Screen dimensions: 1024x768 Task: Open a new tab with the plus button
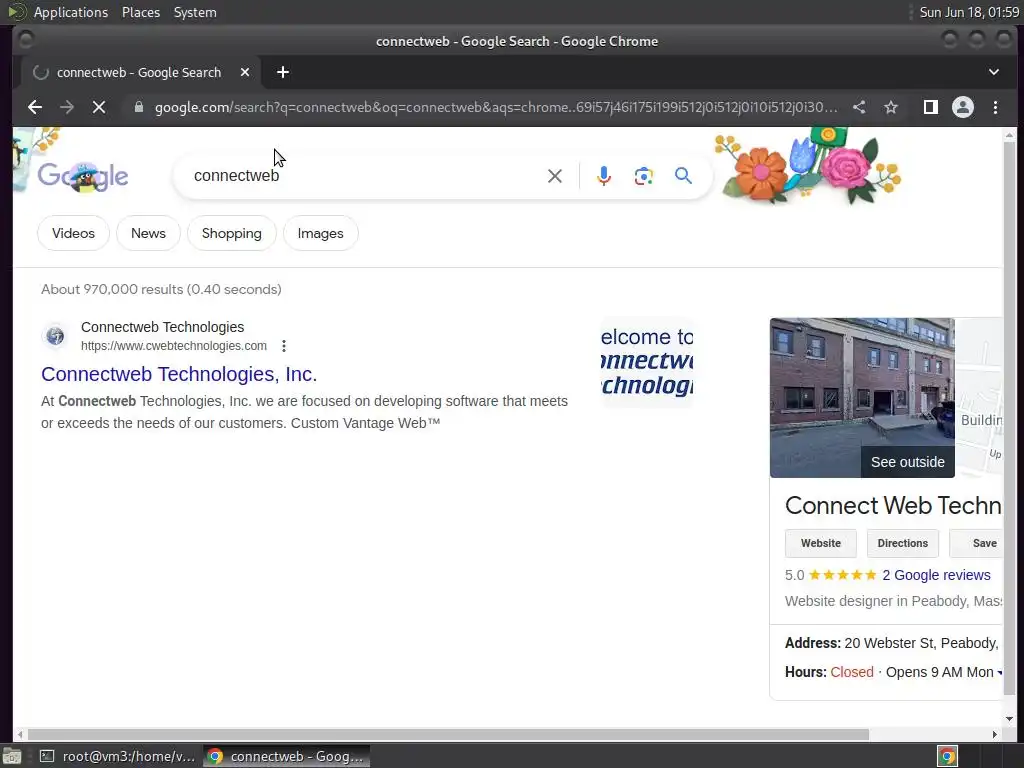283,72
